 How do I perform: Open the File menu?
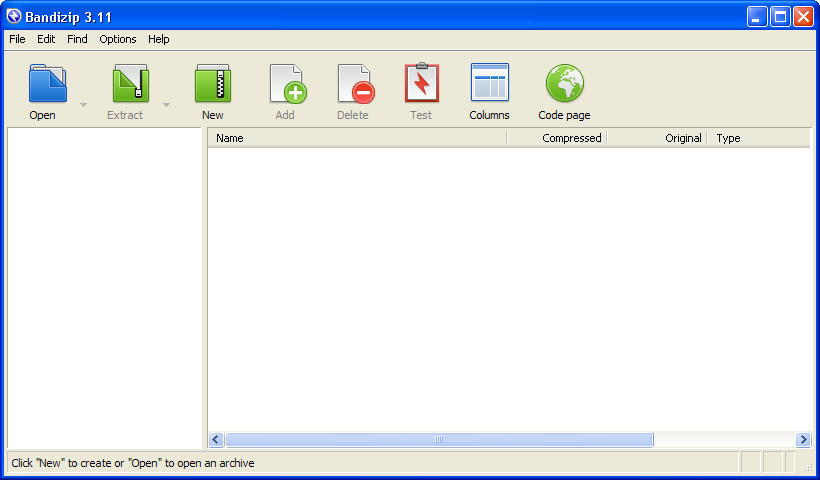coord(17,39)
